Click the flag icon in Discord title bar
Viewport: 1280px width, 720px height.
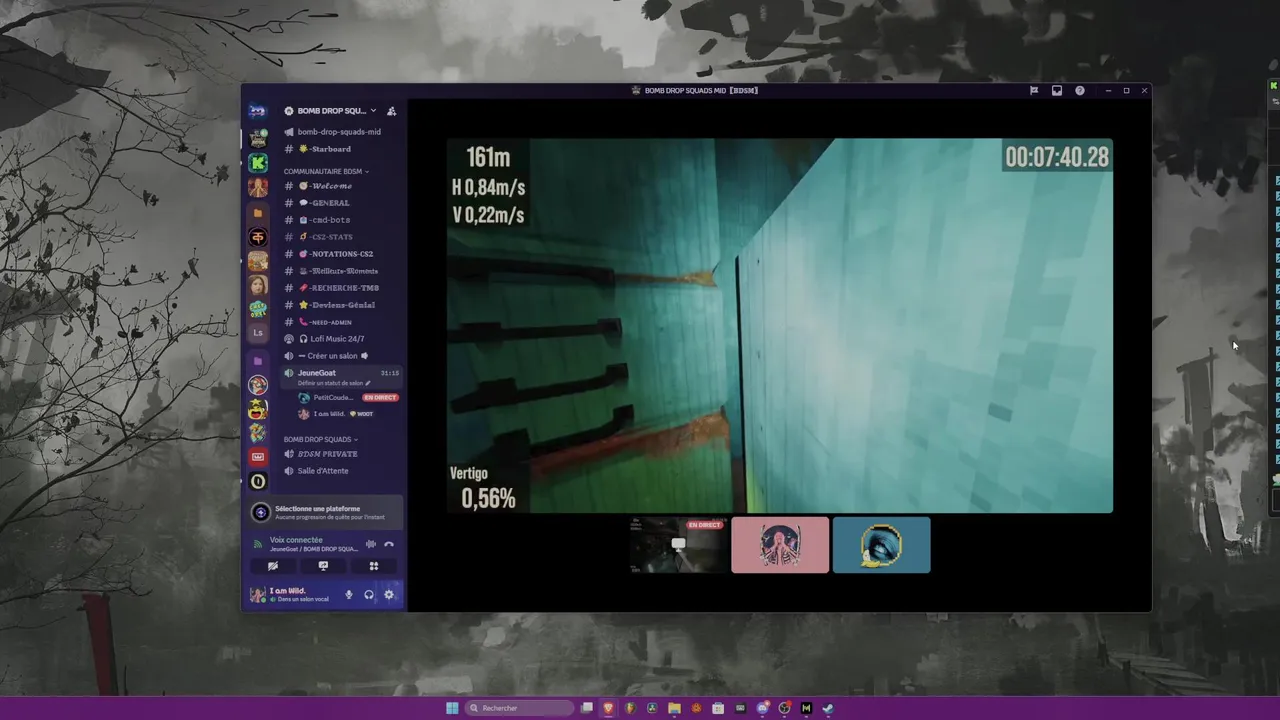[1034, 90]
